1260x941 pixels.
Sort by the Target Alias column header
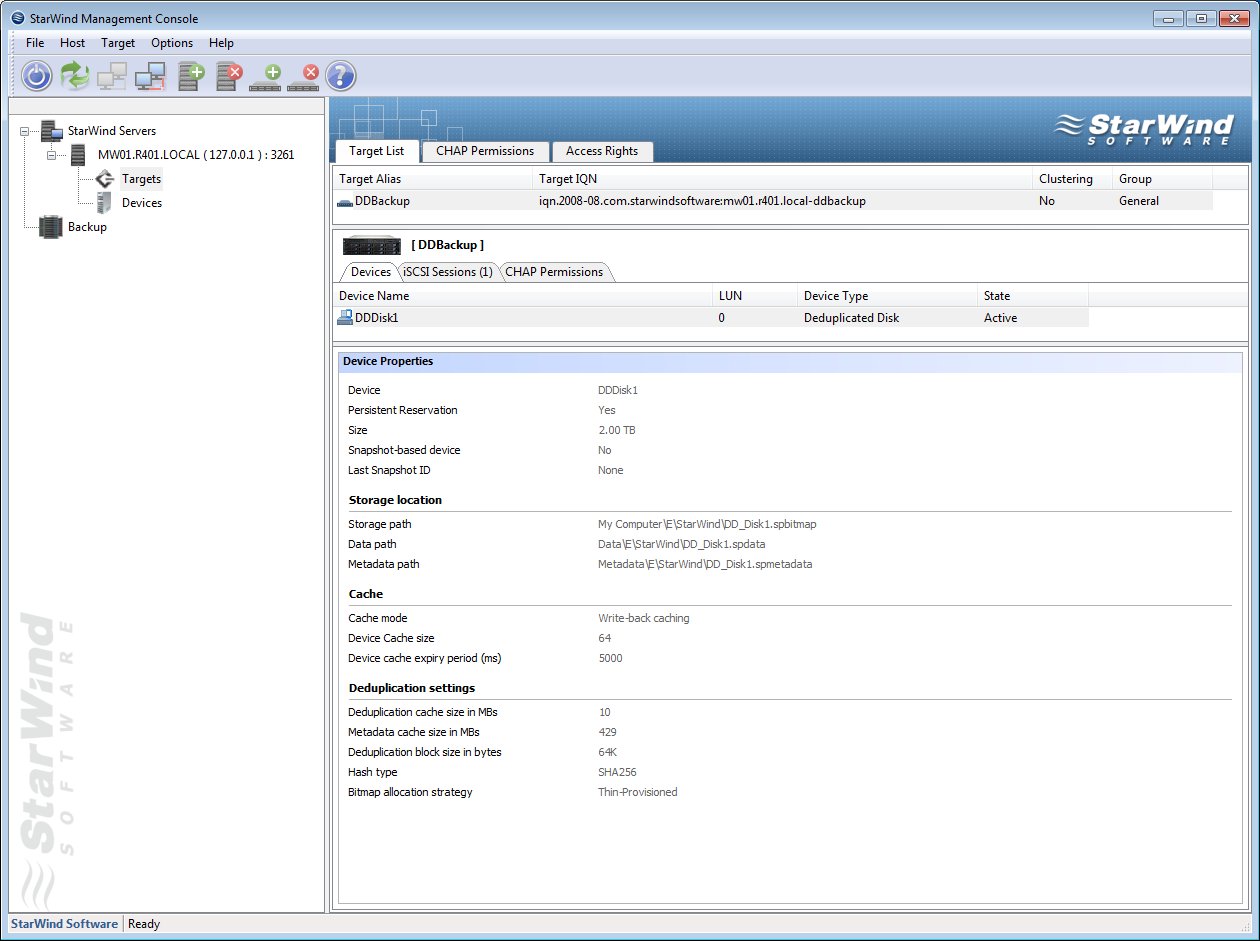432,179
